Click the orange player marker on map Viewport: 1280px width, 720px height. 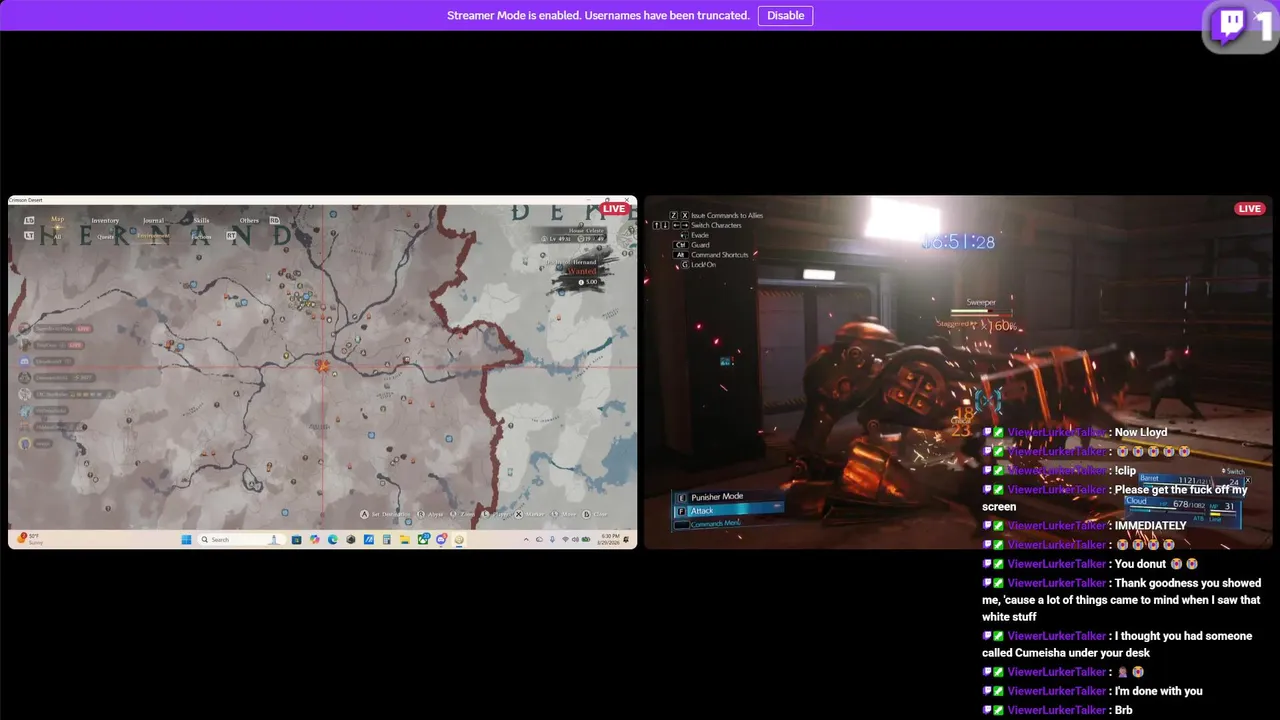click(322, 366)
